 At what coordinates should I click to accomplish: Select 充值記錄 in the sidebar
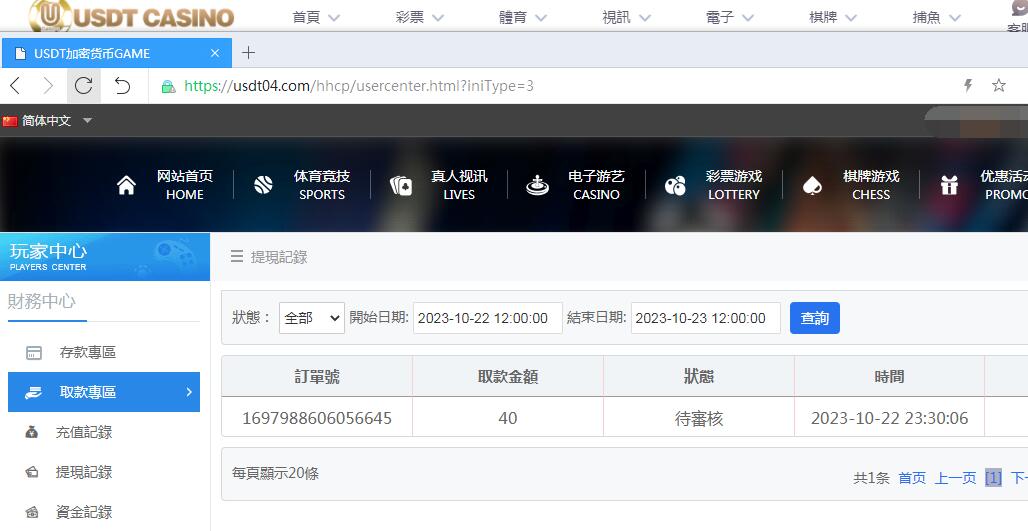click(x=84, y=432)
